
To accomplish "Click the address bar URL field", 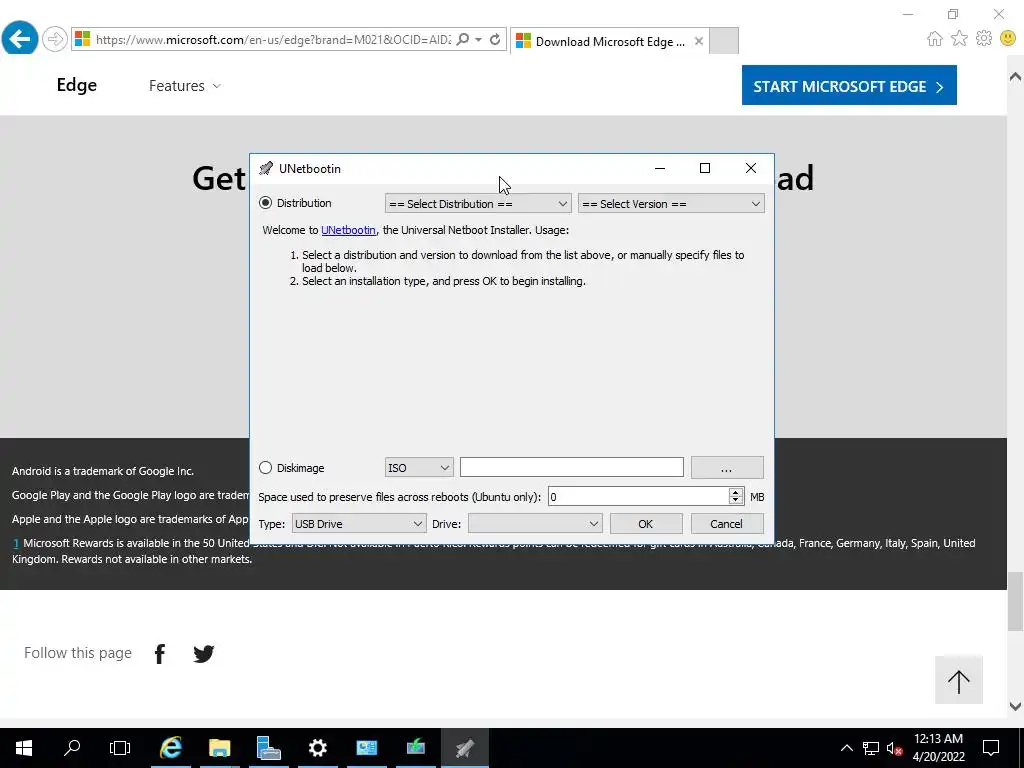I will pyautogui.click(x=273, y=40).
